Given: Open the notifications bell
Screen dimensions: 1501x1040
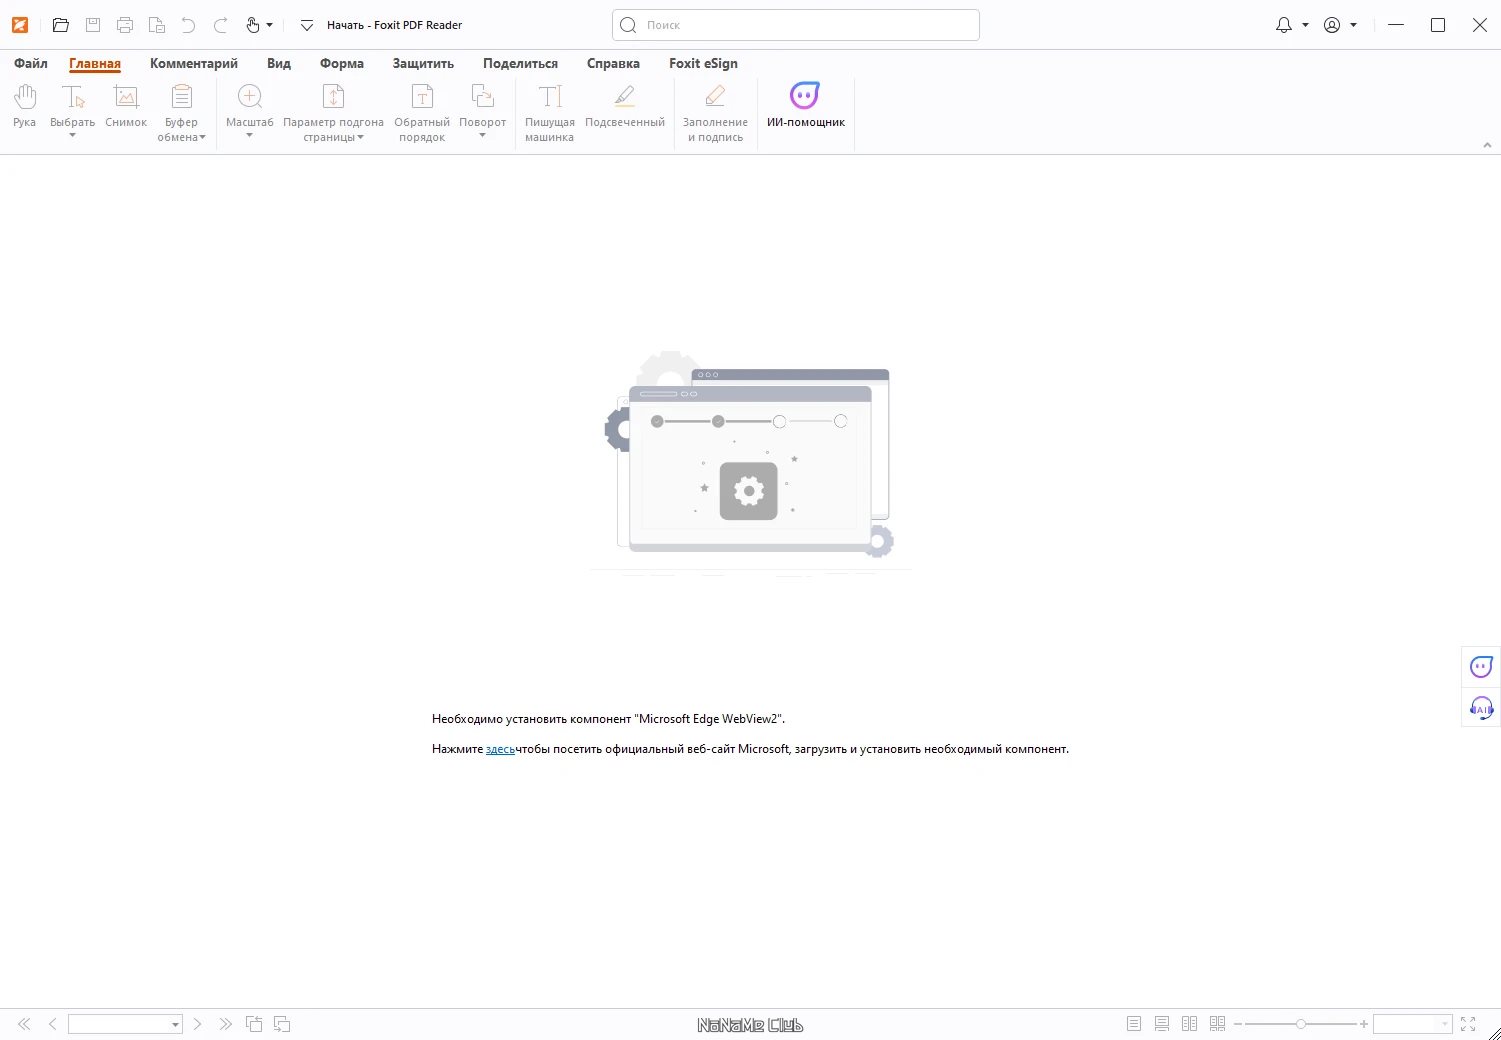Looking at the screenshot, I should [x=1284, y=25].
